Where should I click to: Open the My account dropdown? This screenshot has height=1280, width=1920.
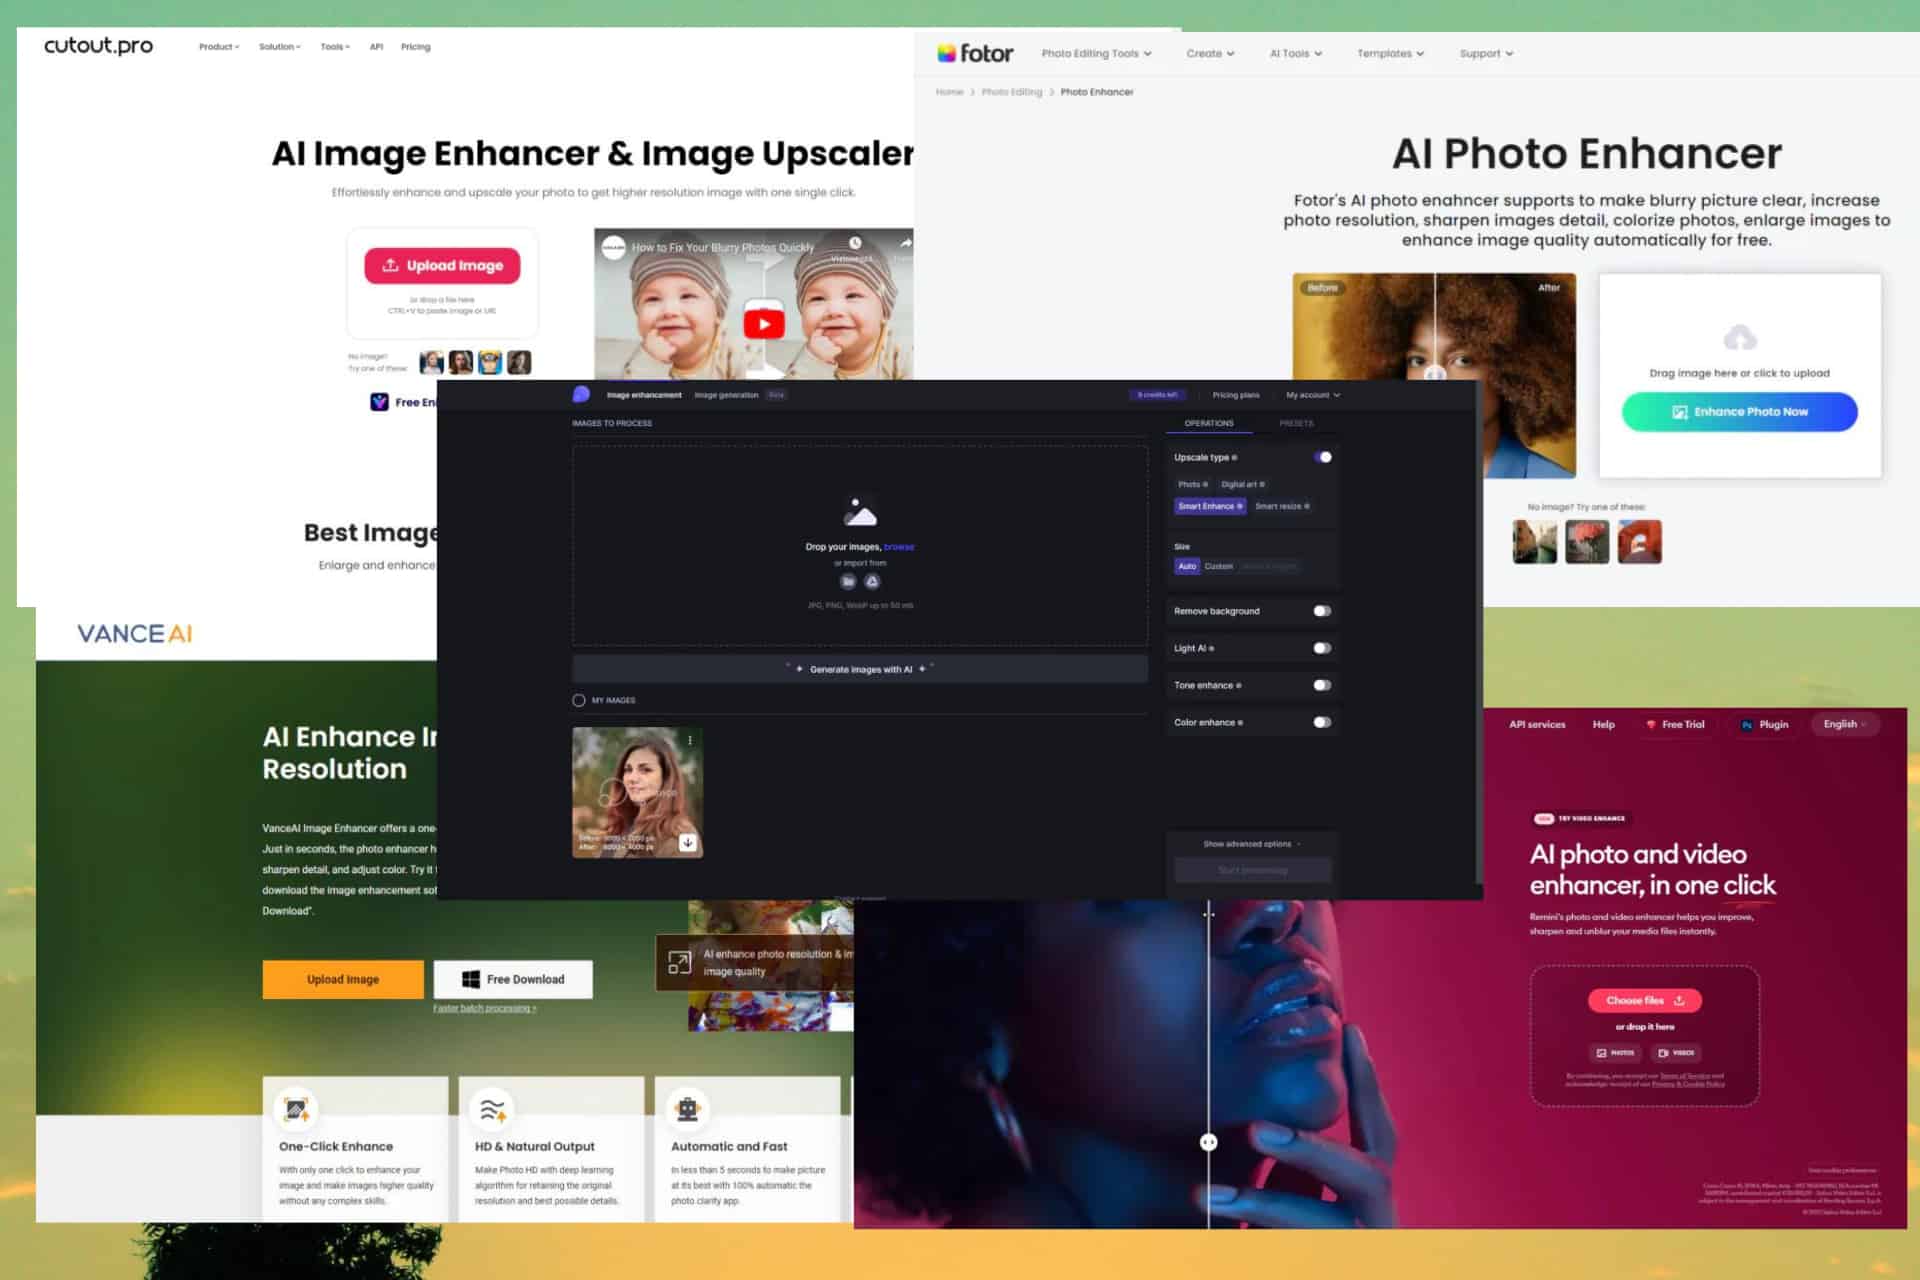[x=1313, y=395]
